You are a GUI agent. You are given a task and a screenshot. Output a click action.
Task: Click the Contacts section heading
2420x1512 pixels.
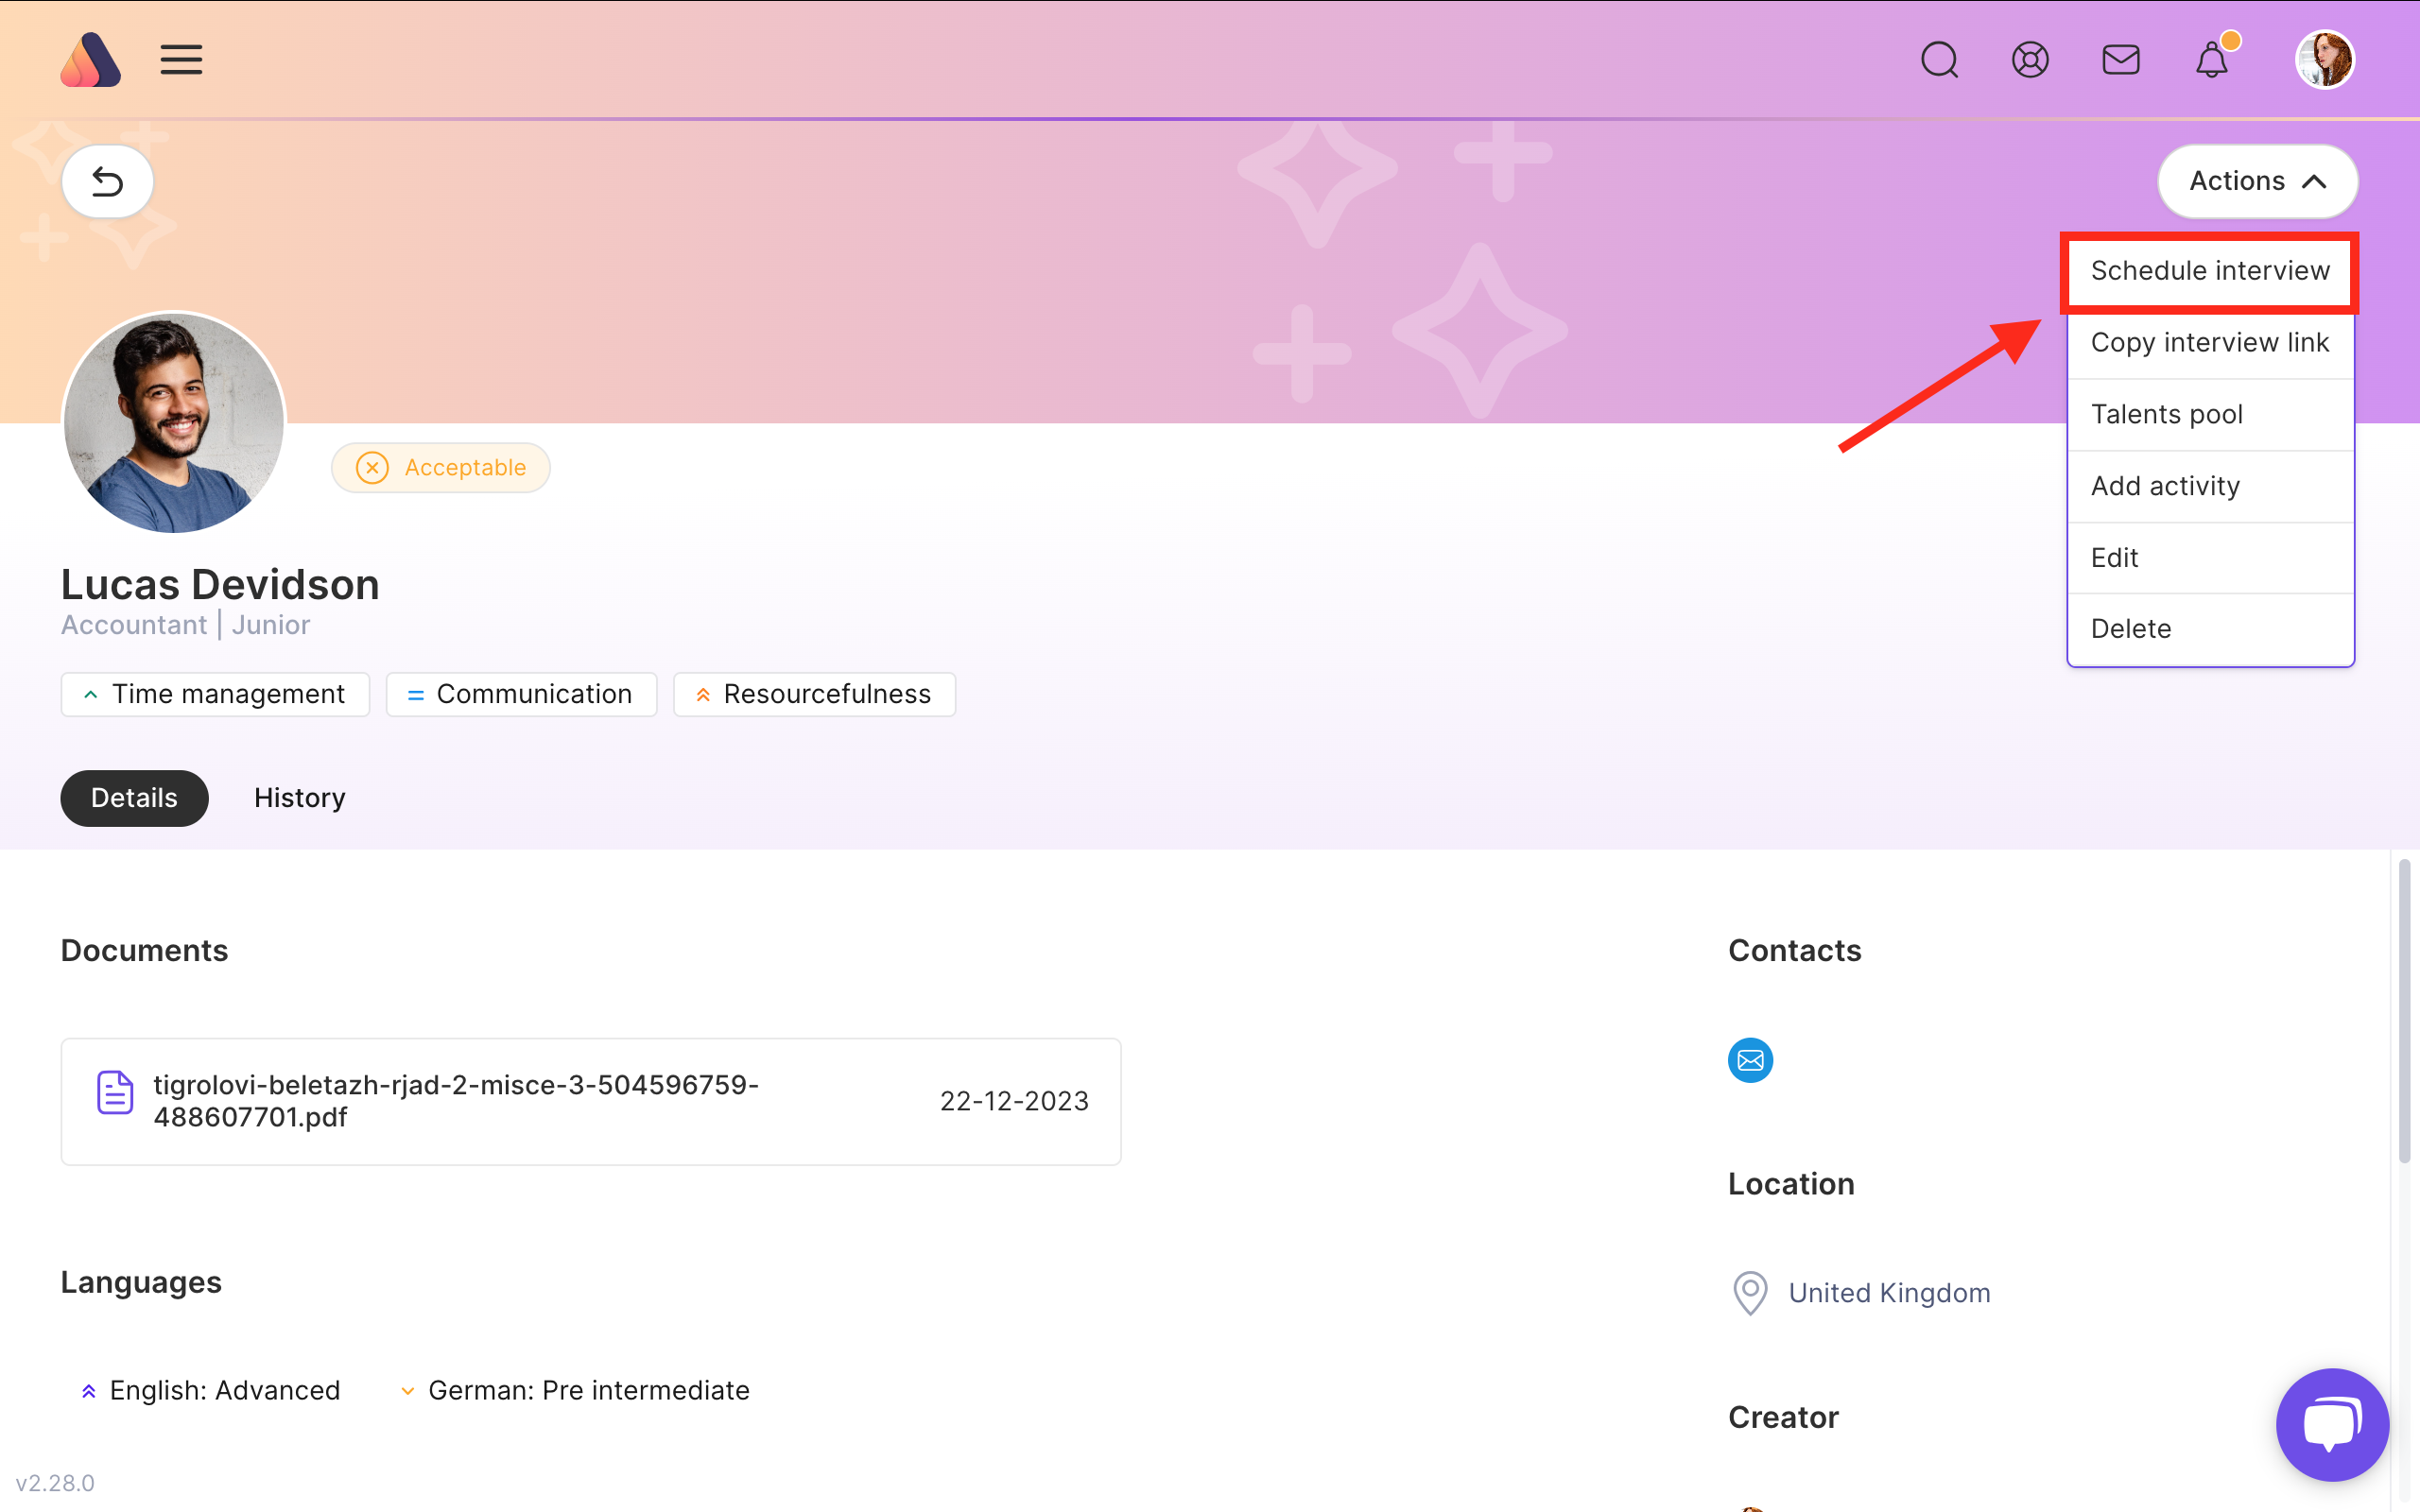pyautogui.click(x=1795, y=950)
